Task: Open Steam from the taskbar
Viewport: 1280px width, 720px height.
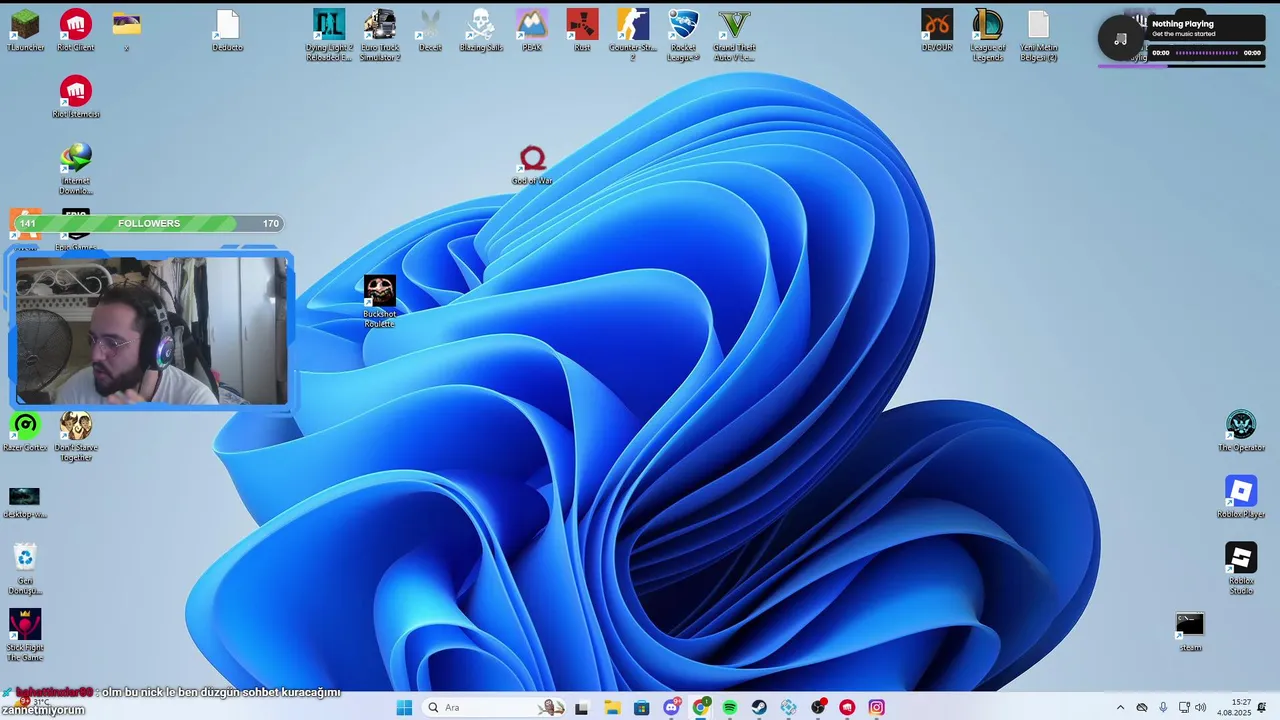Action: click(x=759, y=707)
